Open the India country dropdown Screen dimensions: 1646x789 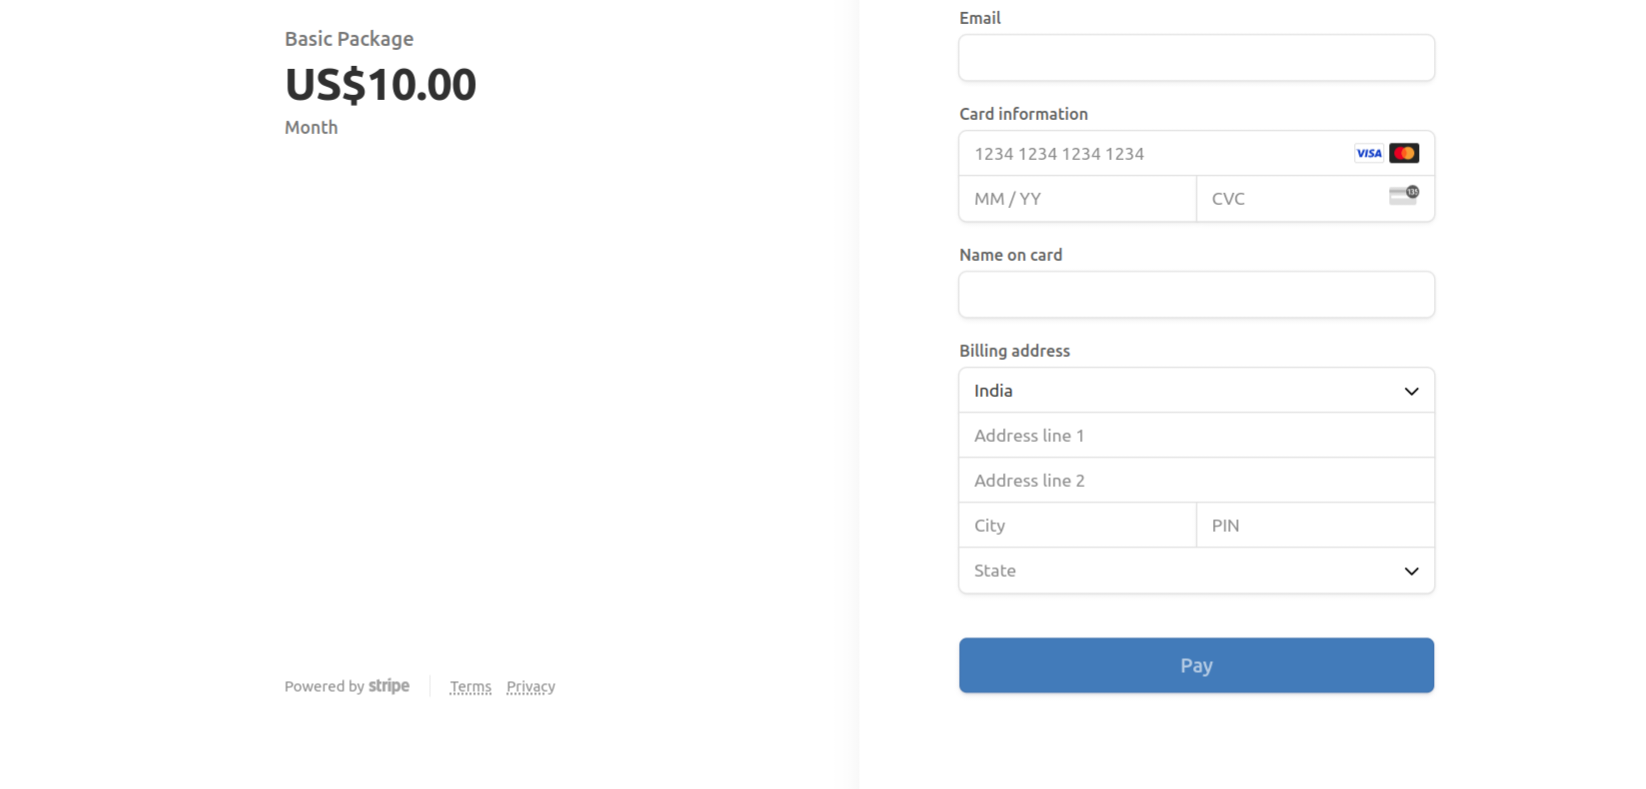(1196, 391)
